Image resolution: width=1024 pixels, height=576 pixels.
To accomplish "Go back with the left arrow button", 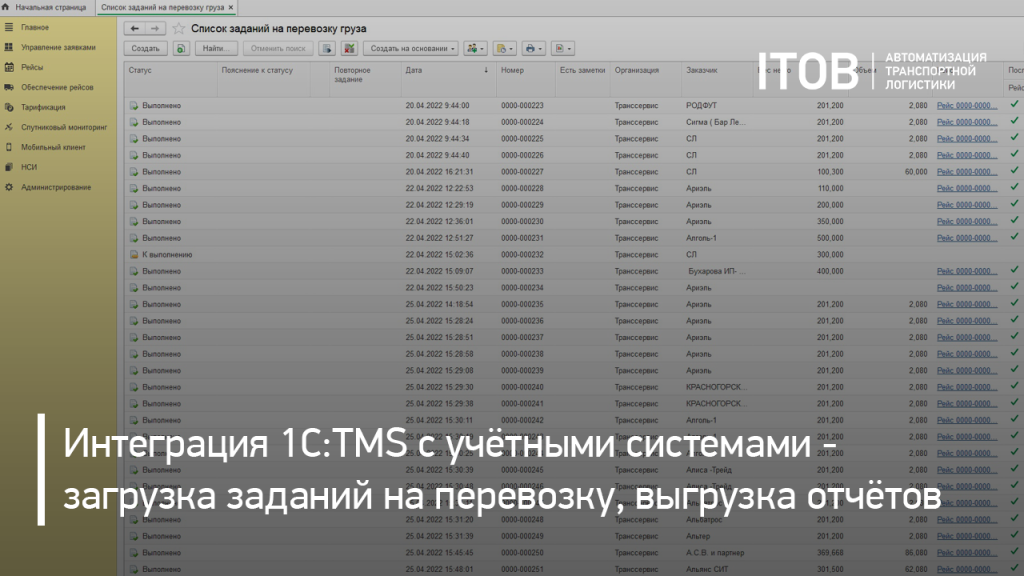I will 134,29.
